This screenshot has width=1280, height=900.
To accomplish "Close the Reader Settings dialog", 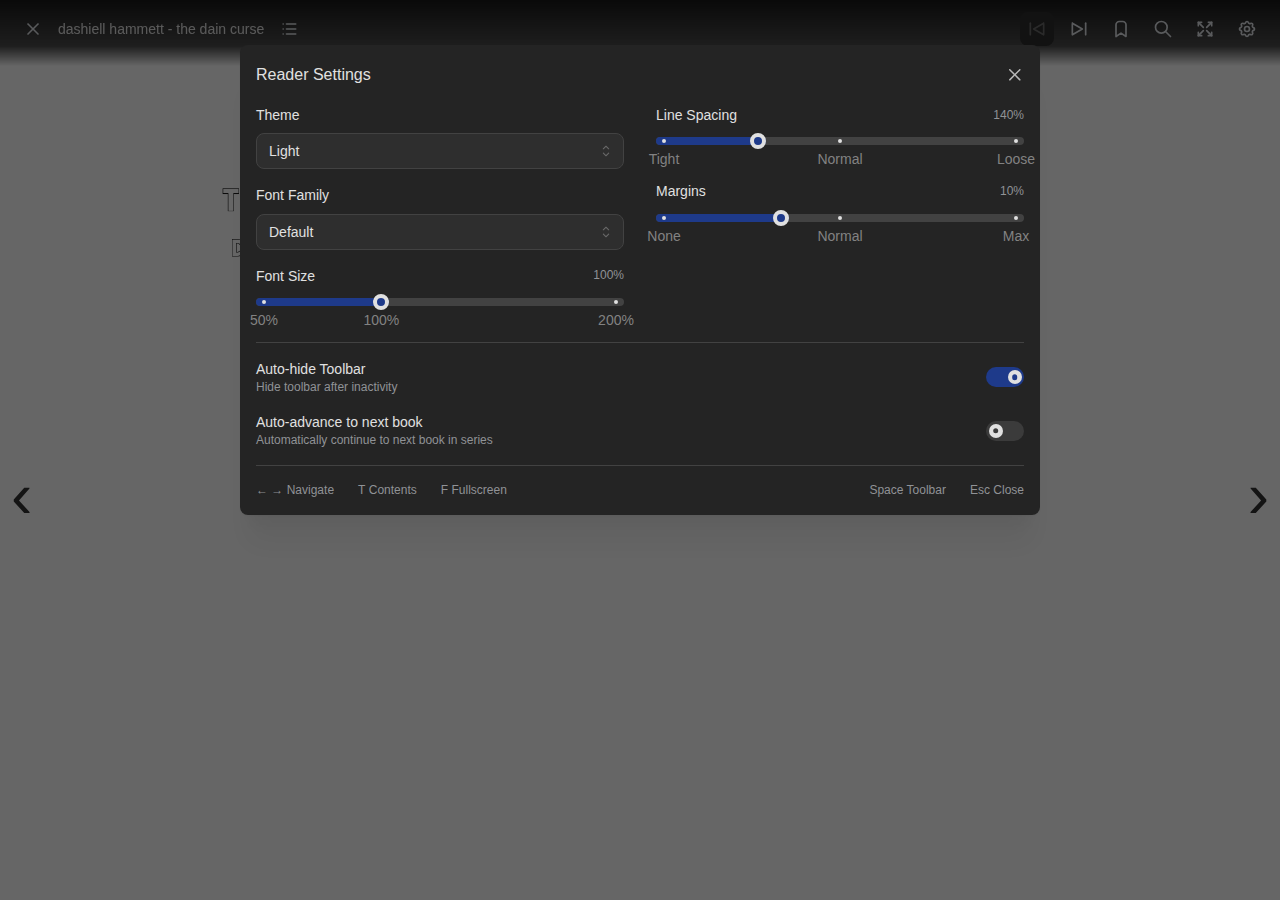I will (1015, 75).
